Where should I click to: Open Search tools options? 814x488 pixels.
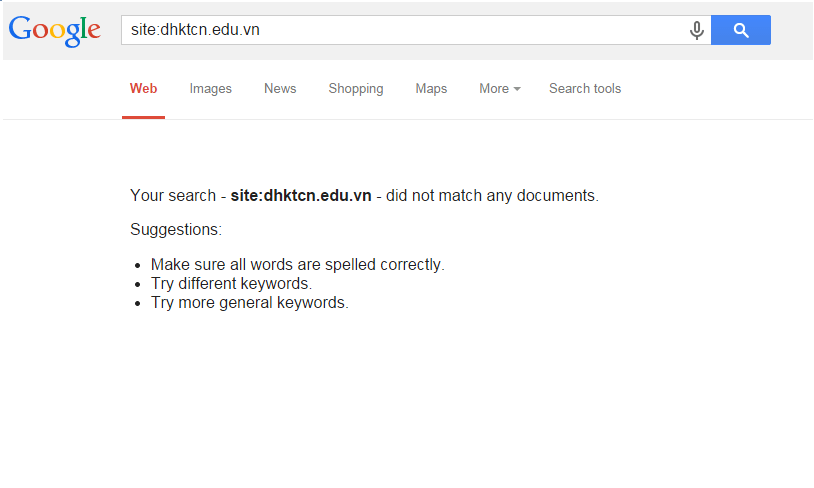(x=585, y=89)
